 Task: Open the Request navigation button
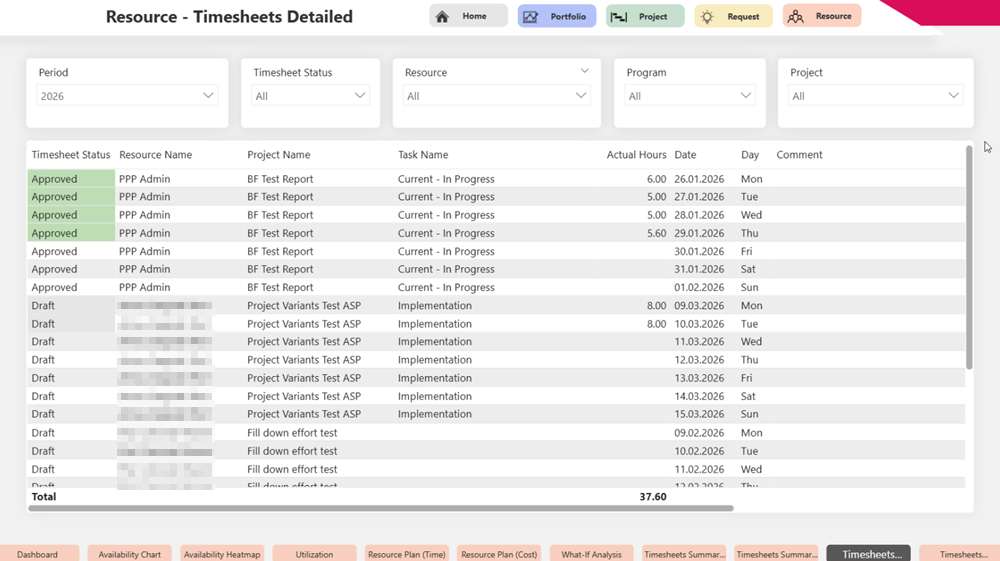[733, 16]
